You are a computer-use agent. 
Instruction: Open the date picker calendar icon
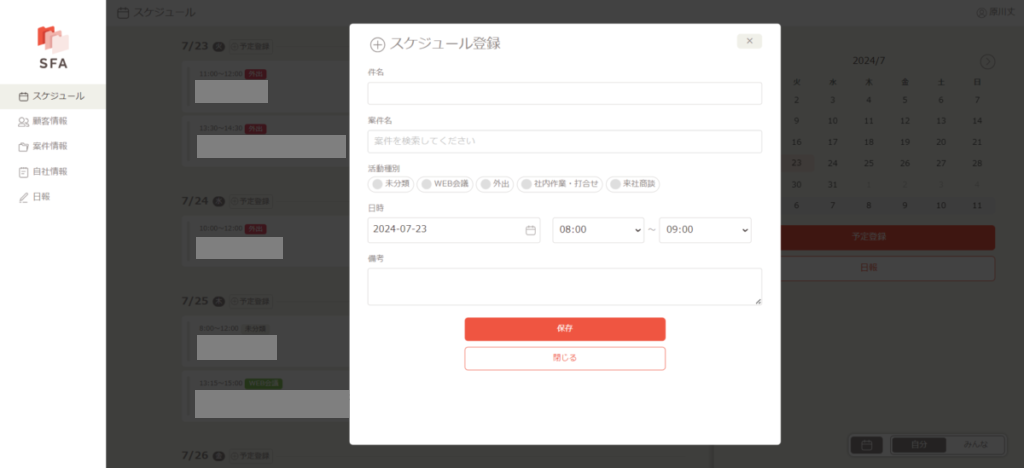tap(530, 230)
